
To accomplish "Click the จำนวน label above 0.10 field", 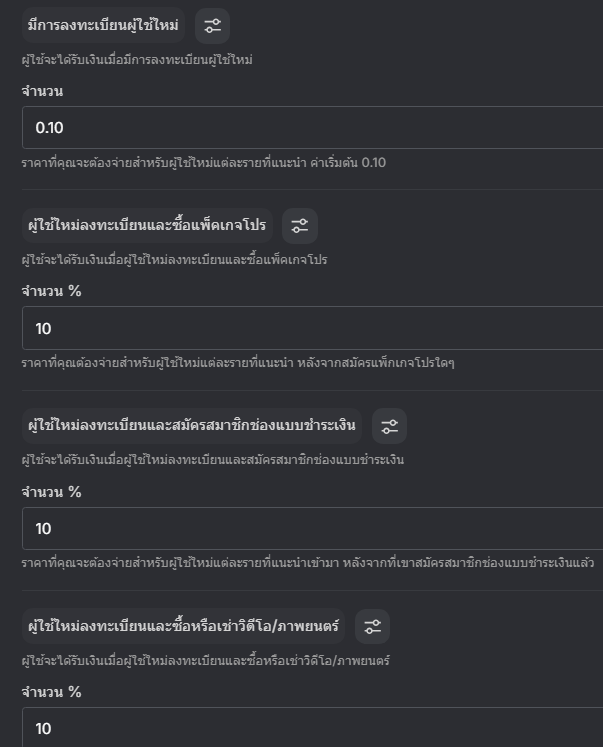I will pyautogui.click(x=42, y=91).
